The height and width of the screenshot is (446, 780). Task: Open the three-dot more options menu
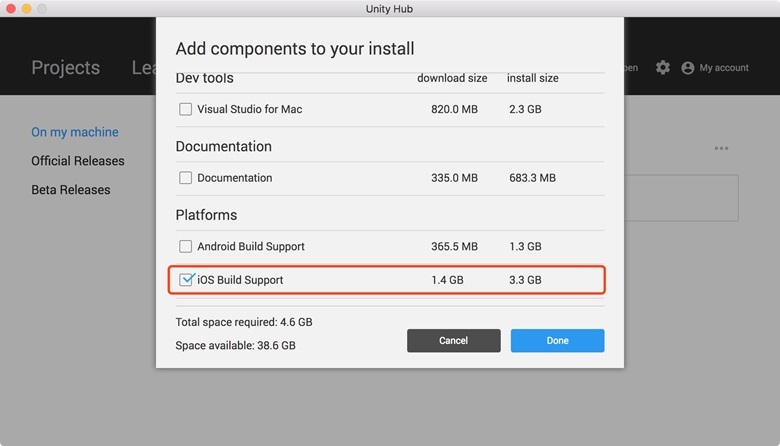click(721, 148)
